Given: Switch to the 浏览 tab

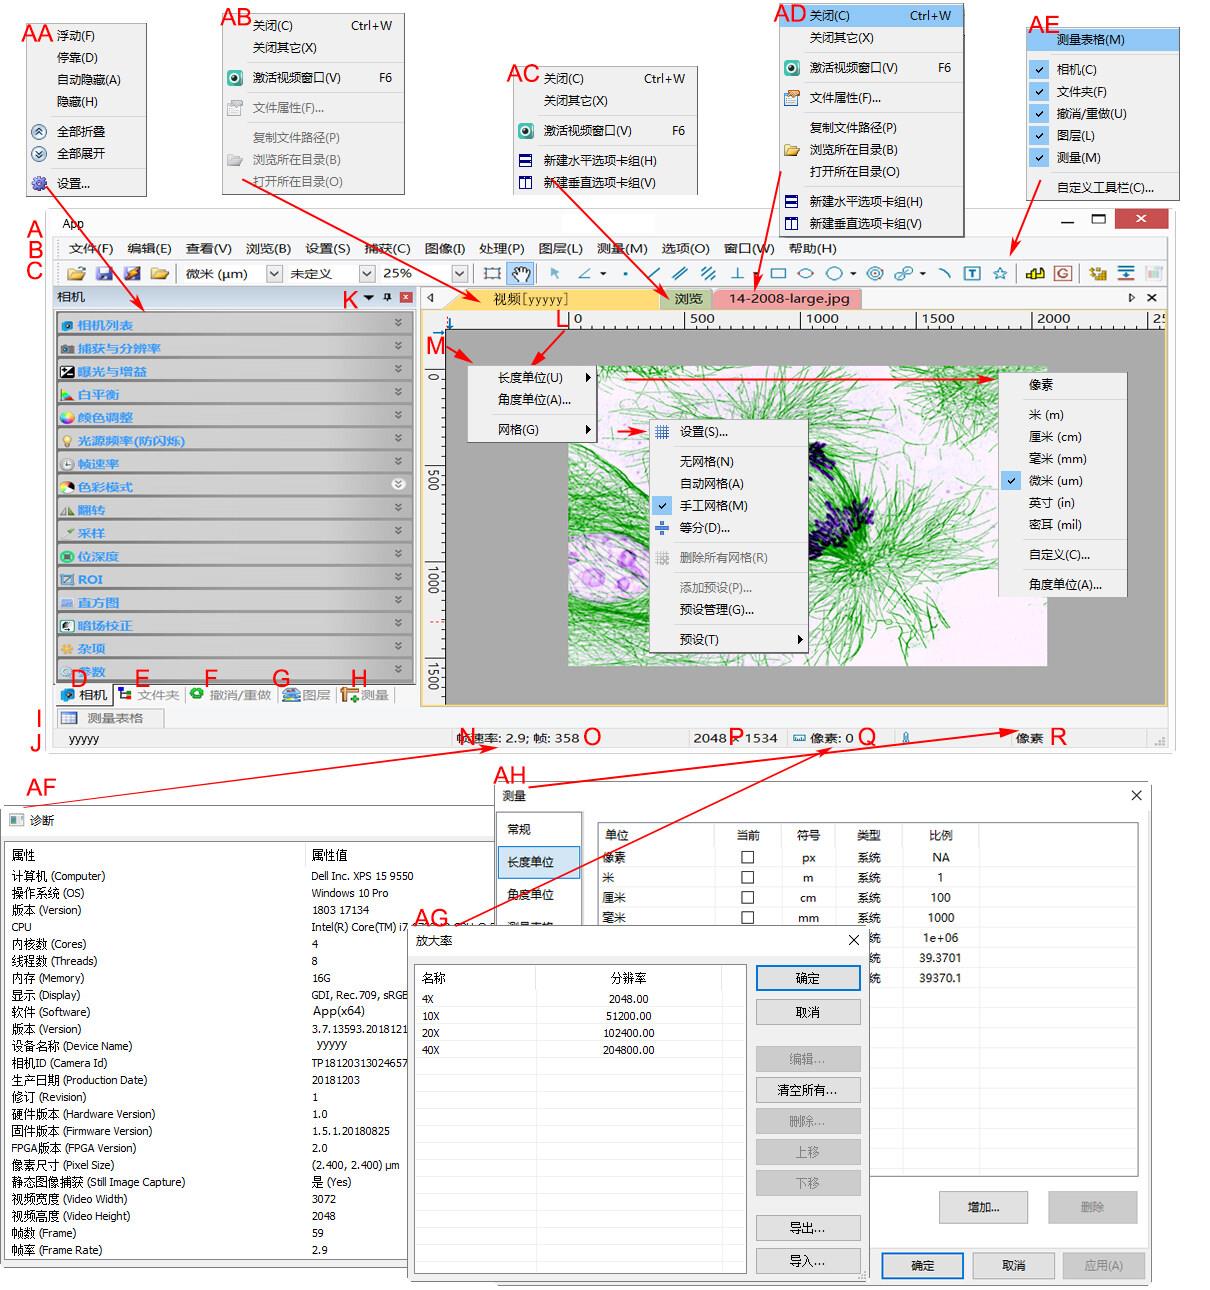Looking at the screenshot, I should point(688,299).
